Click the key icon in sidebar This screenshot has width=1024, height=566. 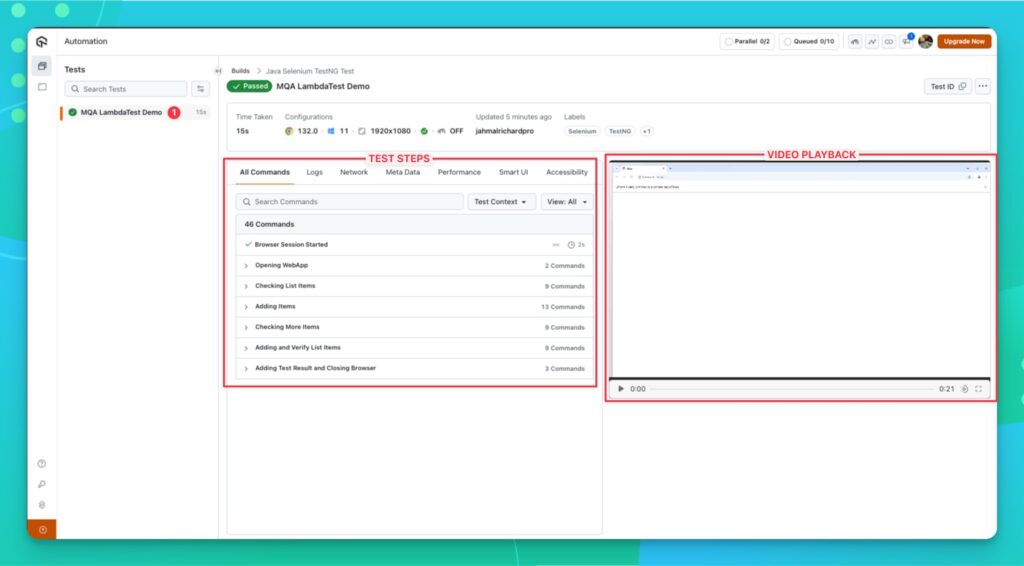click(42, 484)
